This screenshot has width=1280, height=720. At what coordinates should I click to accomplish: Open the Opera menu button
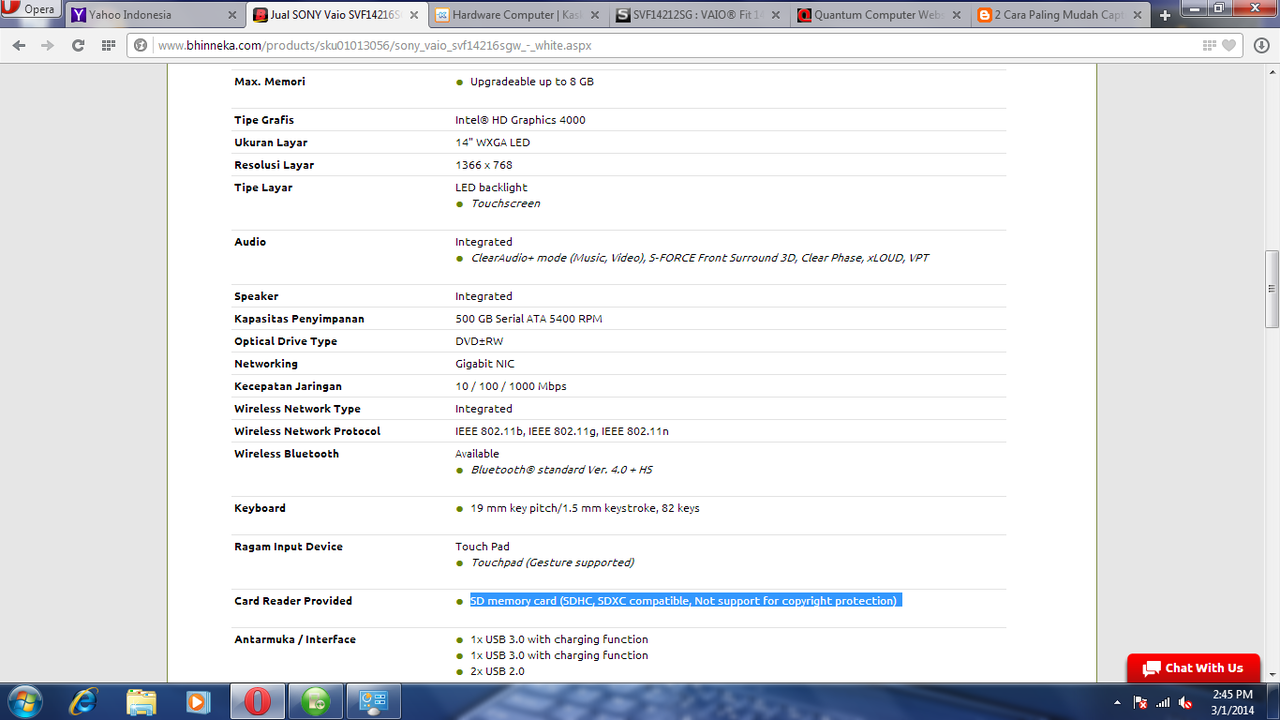tap(29, 10)
